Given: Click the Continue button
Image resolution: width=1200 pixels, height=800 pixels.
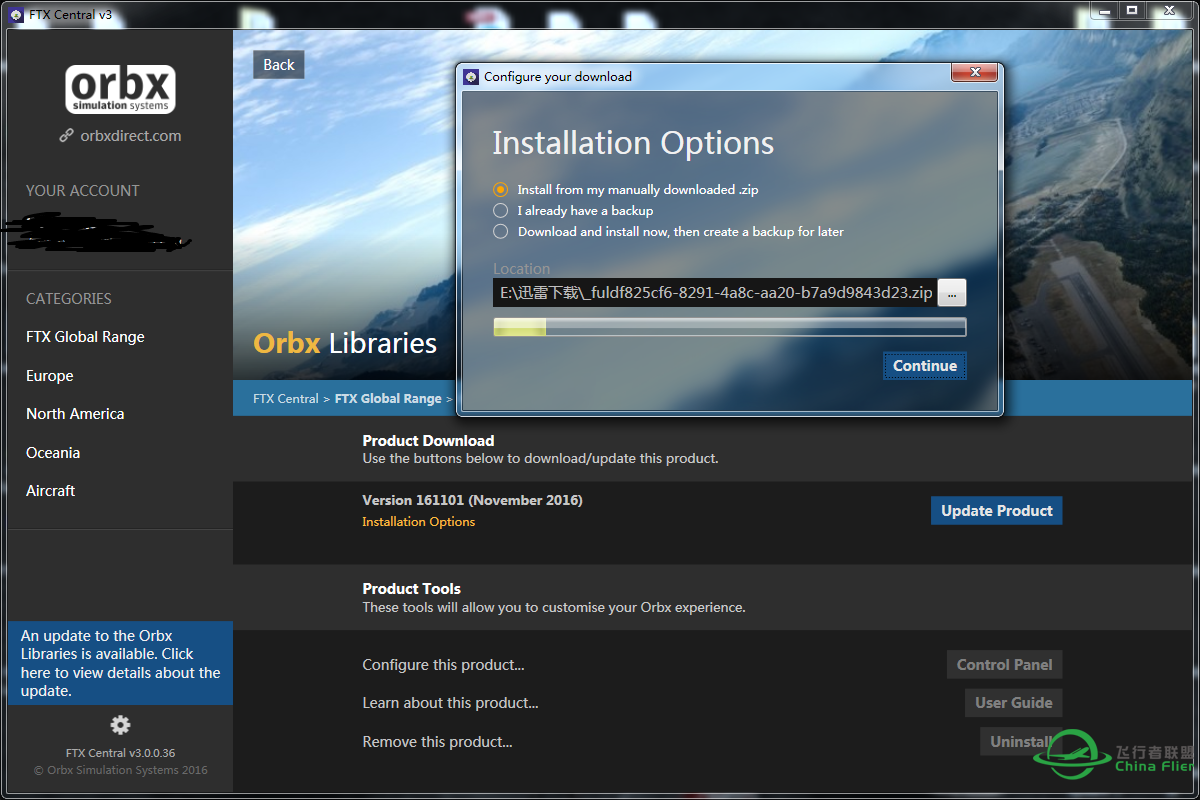Looking at the screenshot, I should coord(925,366).
